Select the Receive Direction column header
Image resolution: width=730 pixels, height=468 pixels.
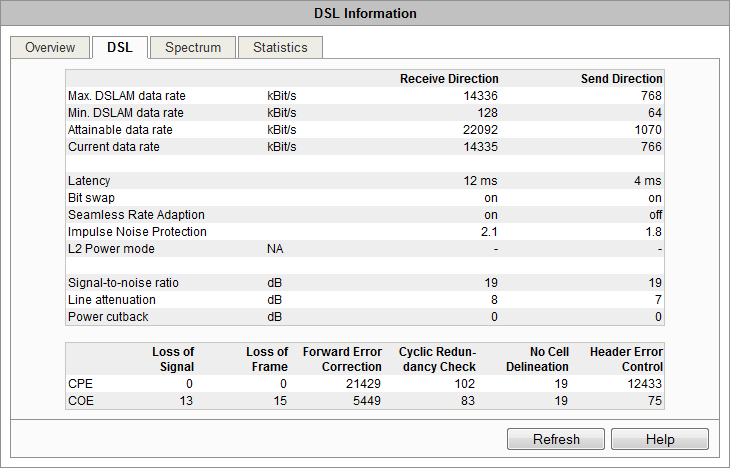point(449,78)
